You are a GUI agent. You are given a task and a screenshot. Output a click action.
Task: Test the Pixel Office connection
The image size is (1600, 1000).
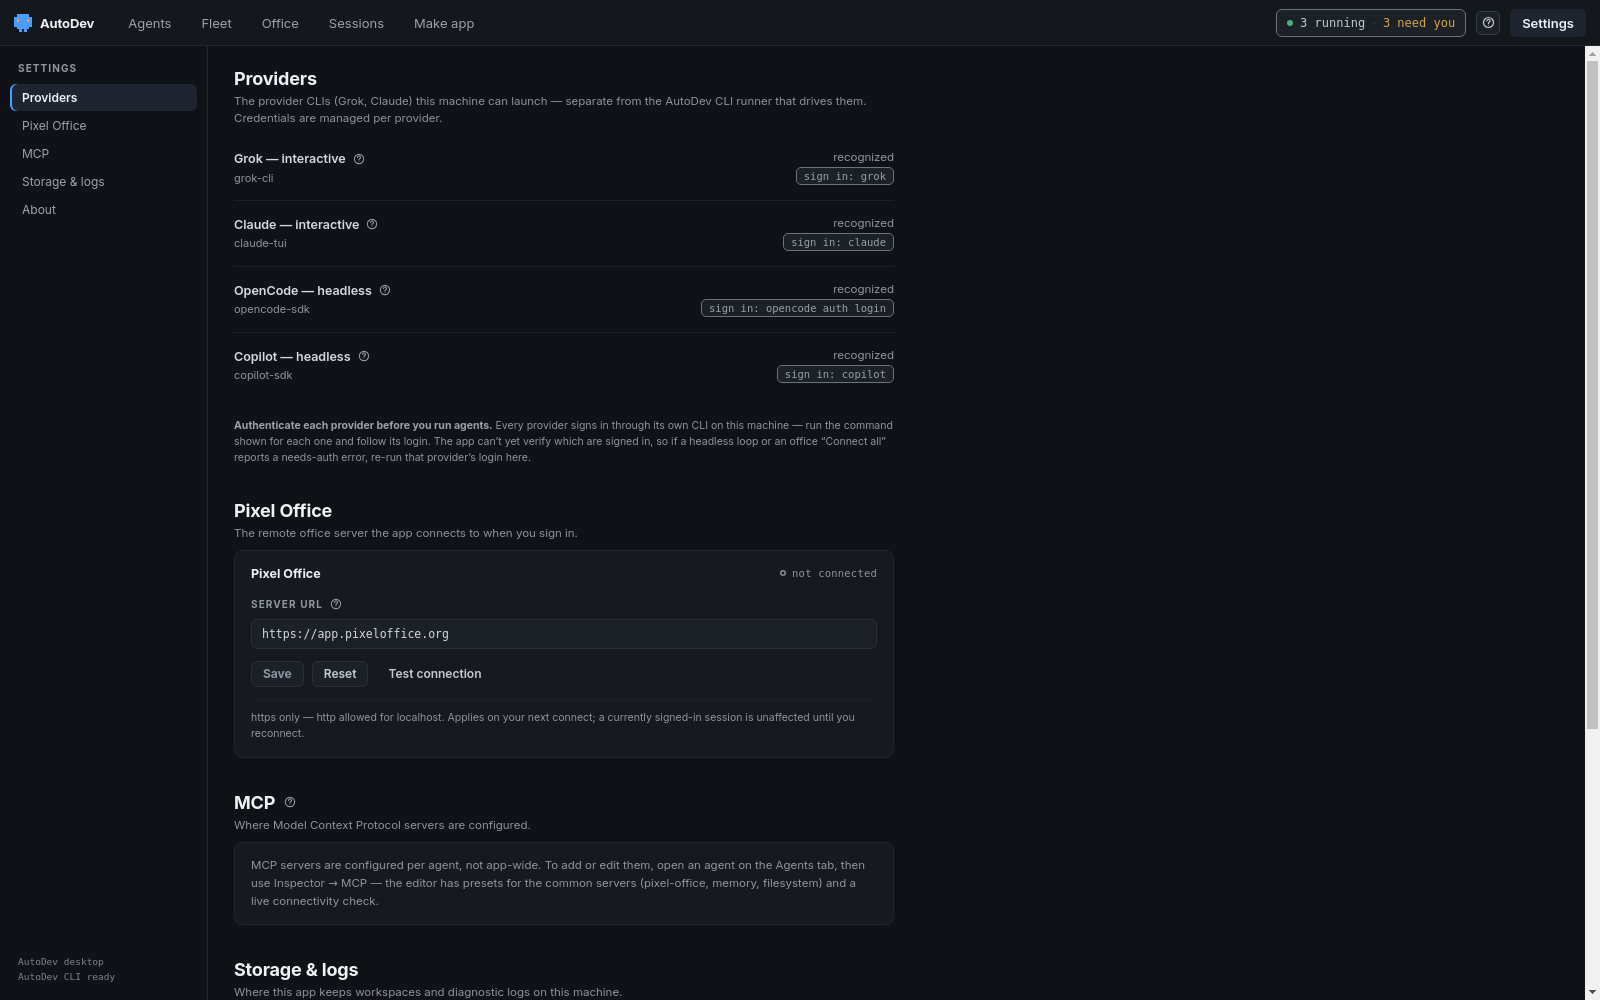click(x=435, y=674)
